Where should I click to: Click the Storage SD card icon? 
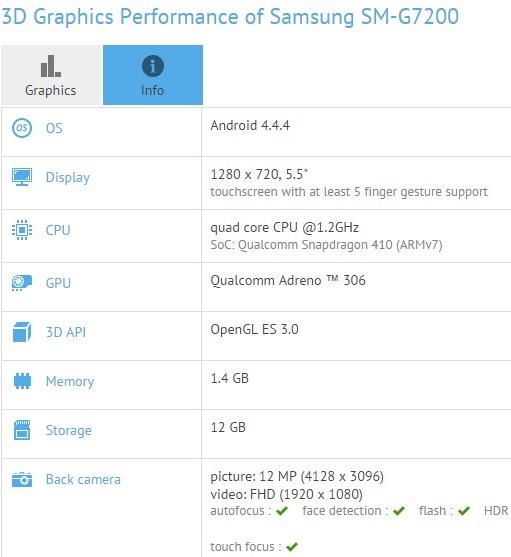click(22, 430)
